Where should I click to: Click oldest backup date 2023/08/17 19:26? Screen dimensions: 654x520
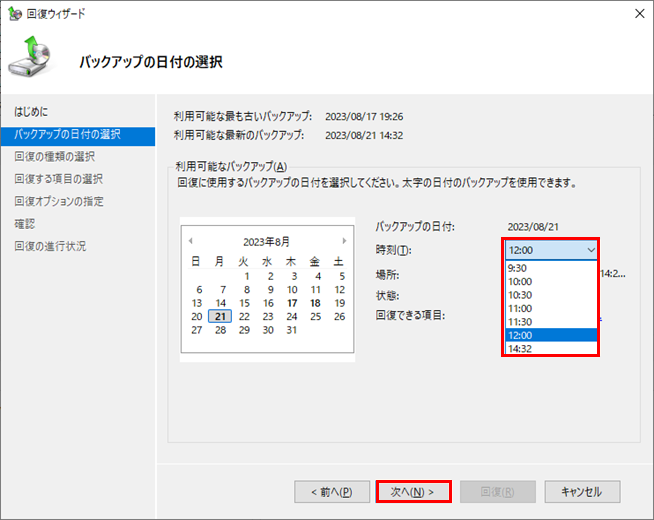tap(364, 116)
